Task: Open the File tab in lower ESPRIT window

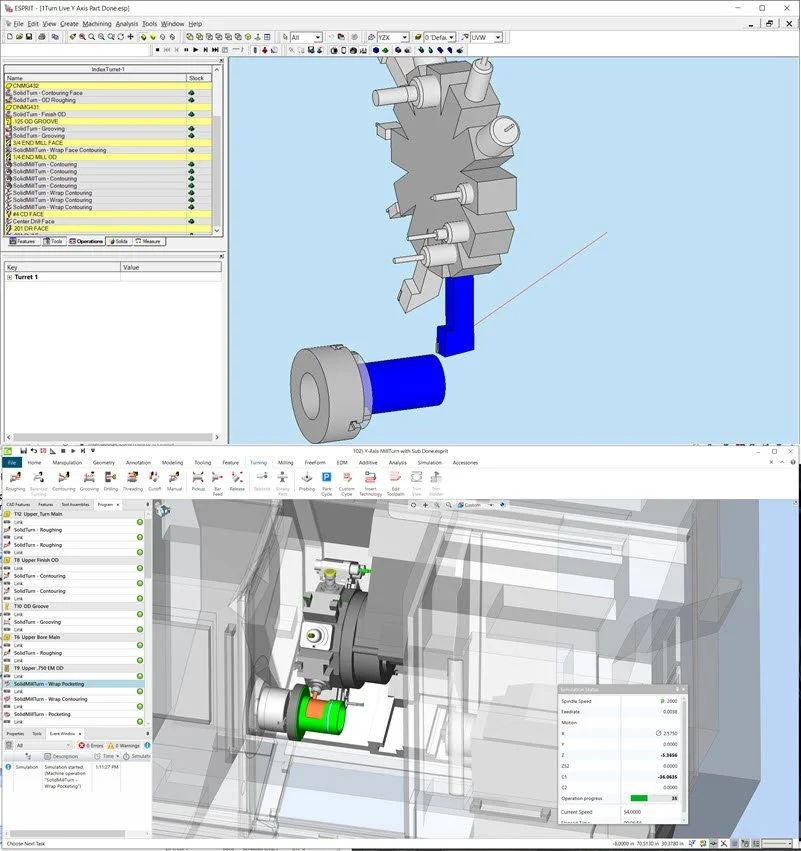Action: tap(12, 462)
